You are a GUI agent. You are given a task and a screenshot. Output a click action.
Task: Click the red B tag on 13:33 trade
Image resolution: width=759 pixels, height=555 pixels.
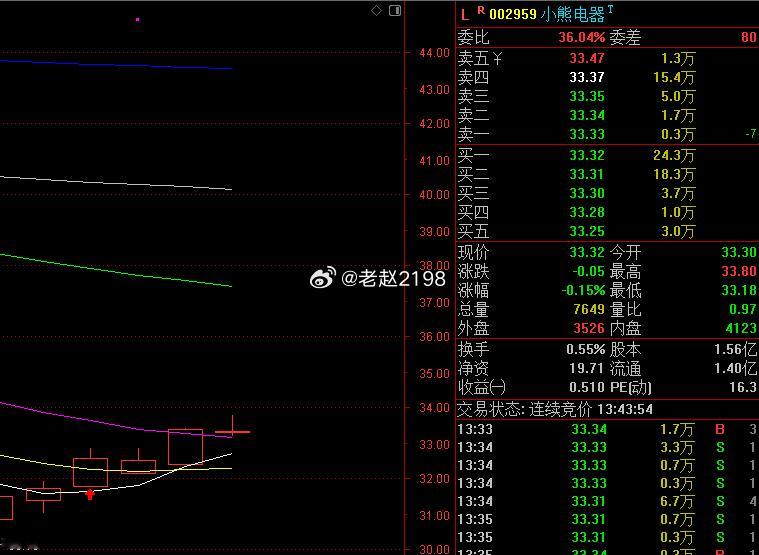pos(720,429)
